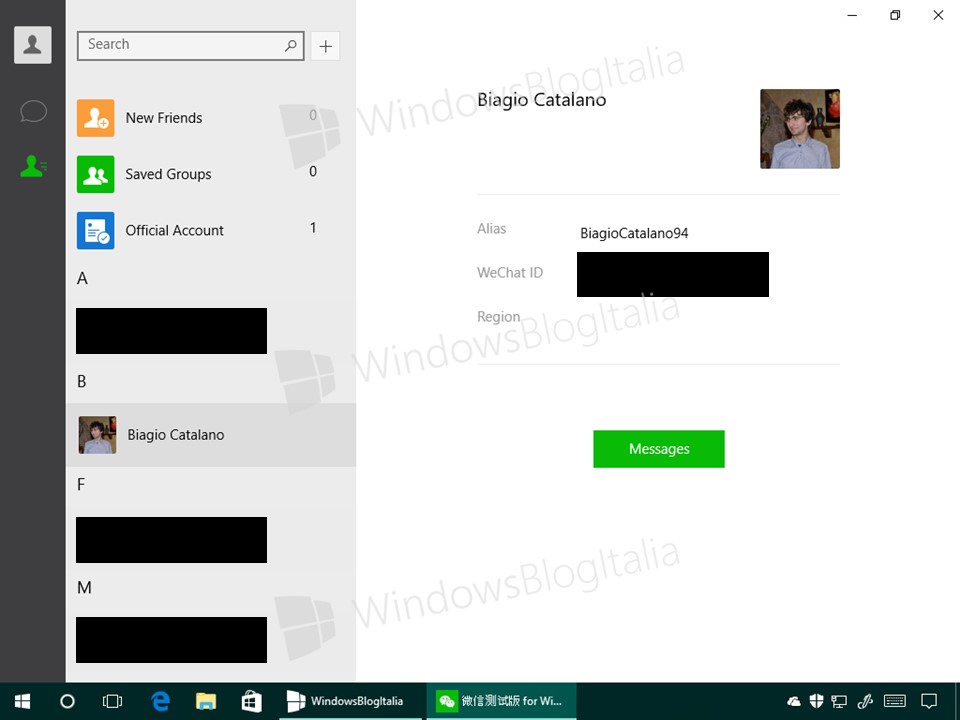Launch Microsoft Edge from the taskbar
960x720 pixels.
click(160, 702)
